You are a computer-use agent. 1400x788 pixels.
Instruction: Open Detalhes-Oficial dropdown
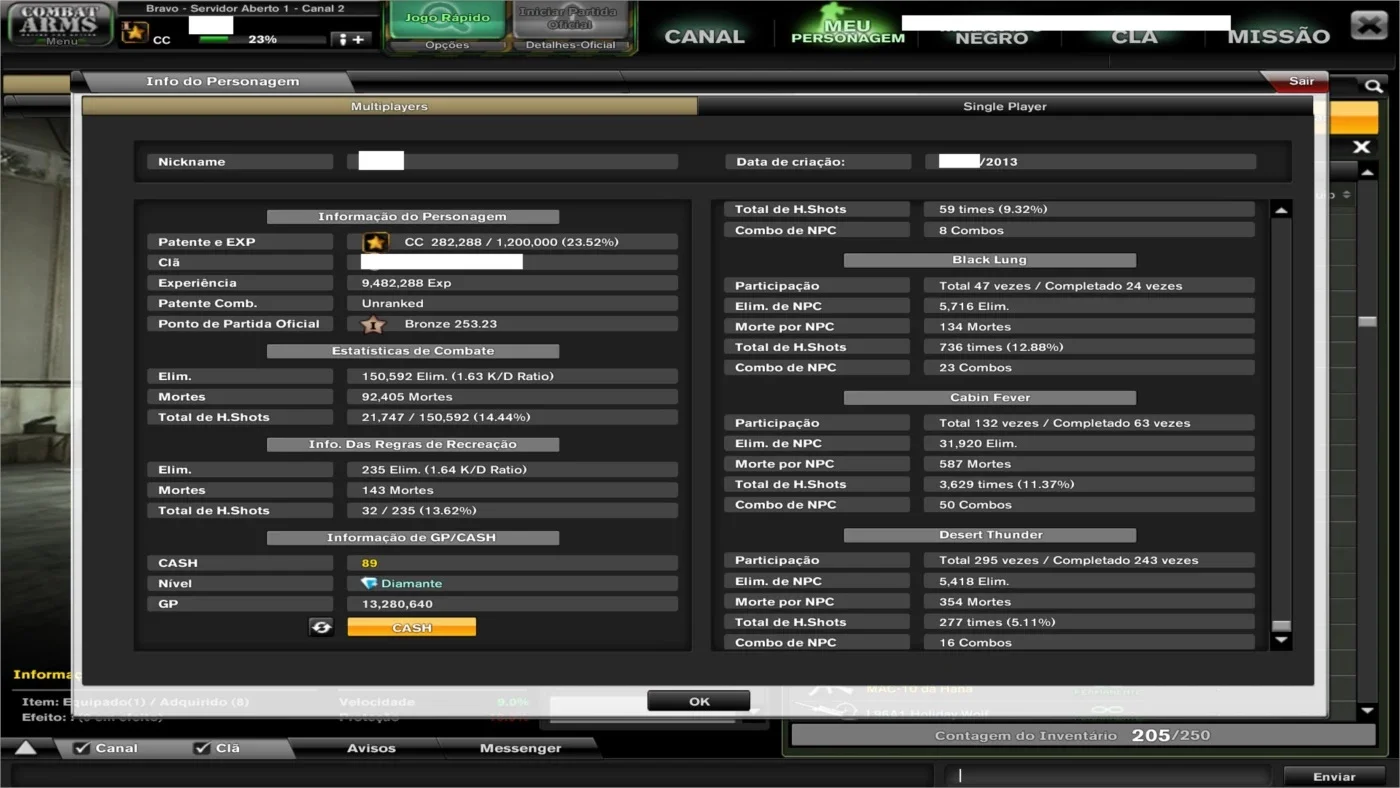(x=570, y=46)
